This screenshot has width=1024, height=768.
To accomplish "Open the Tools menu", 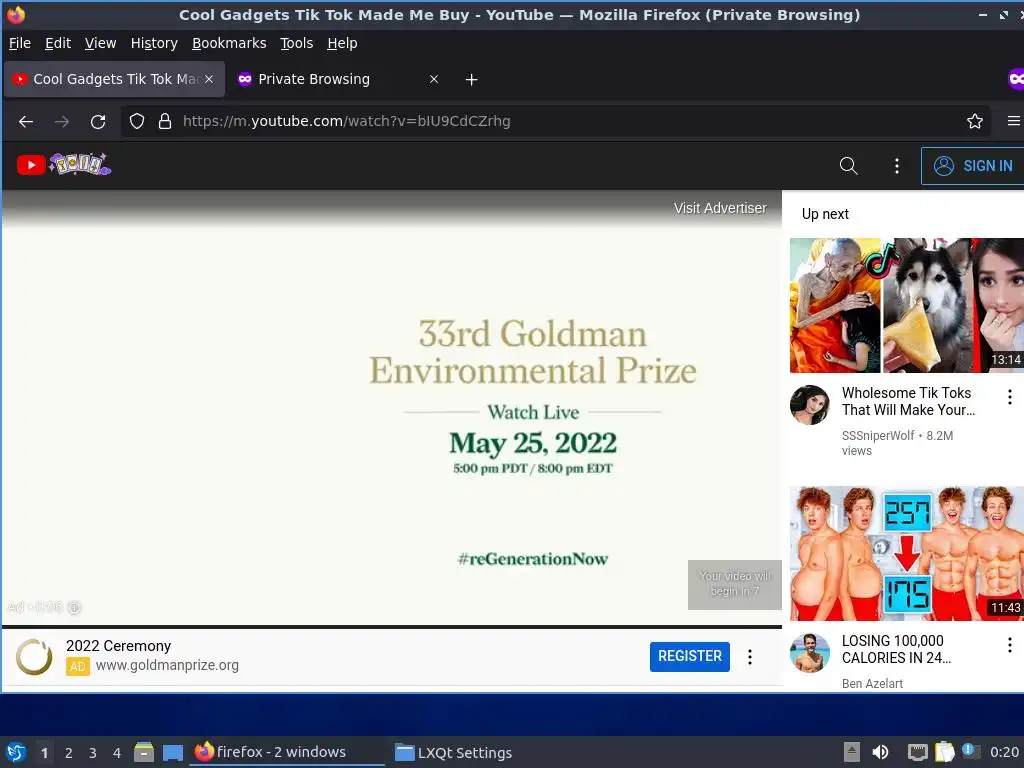I will pyautogui.click(x=296, y=43).
